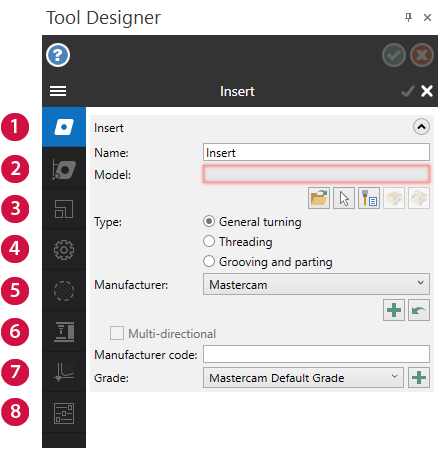The image size is (438, 449).
Task: Click the select-from-screen cursor icon
Action: pos(344,198)
